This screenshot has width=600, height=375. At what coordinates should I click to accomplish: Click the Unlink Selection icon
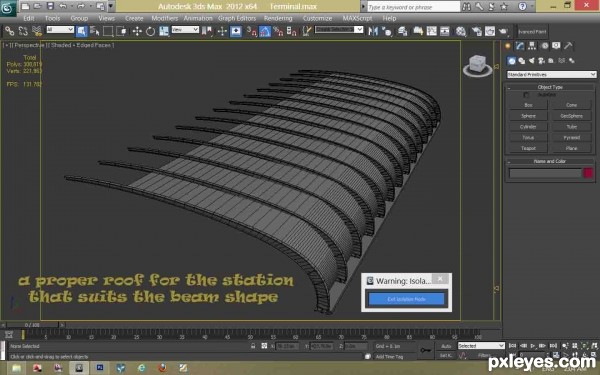[x=23, y=31]
